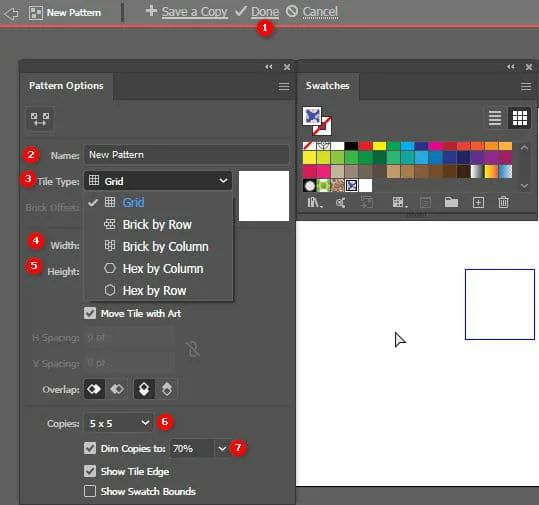Open Show Swatch Kinds menu icon
This screenshot has height=505, width=539.
(x=399, y=202)
